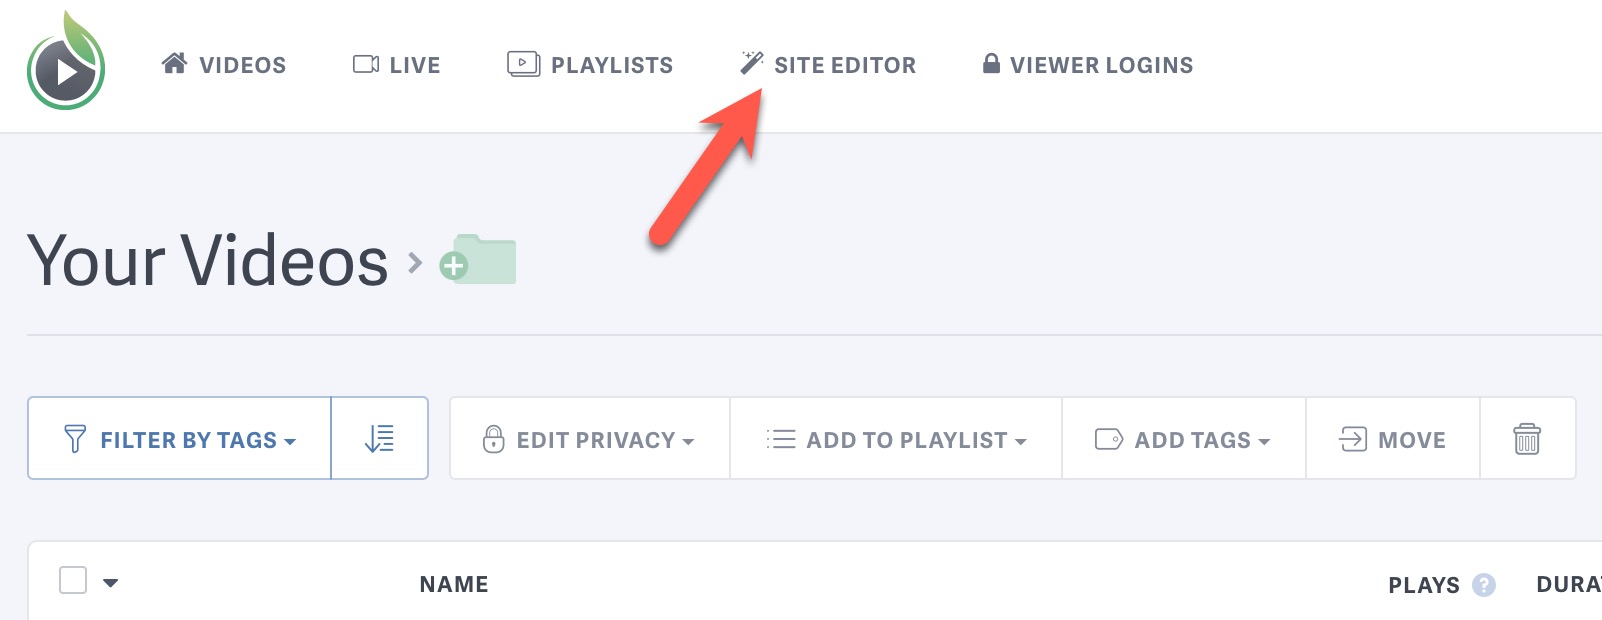Navigate to VIEWER LOGINS
This screenshot has width=1602, height=620.
[1100, 64]
